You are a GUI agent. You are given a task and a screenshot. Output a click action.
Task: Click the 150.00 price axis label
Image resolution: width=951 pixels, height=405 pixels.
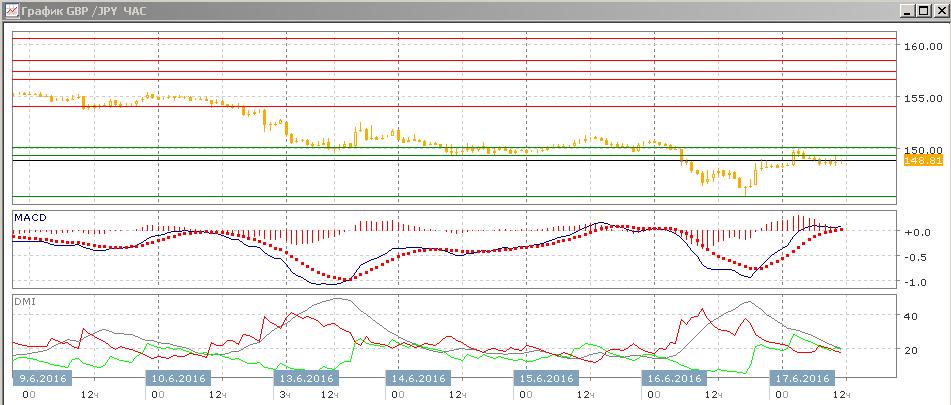923,150
